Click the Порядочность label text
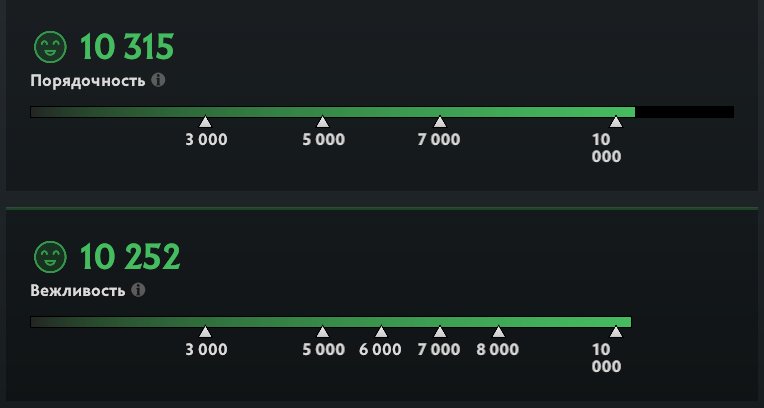 [88, 80]
